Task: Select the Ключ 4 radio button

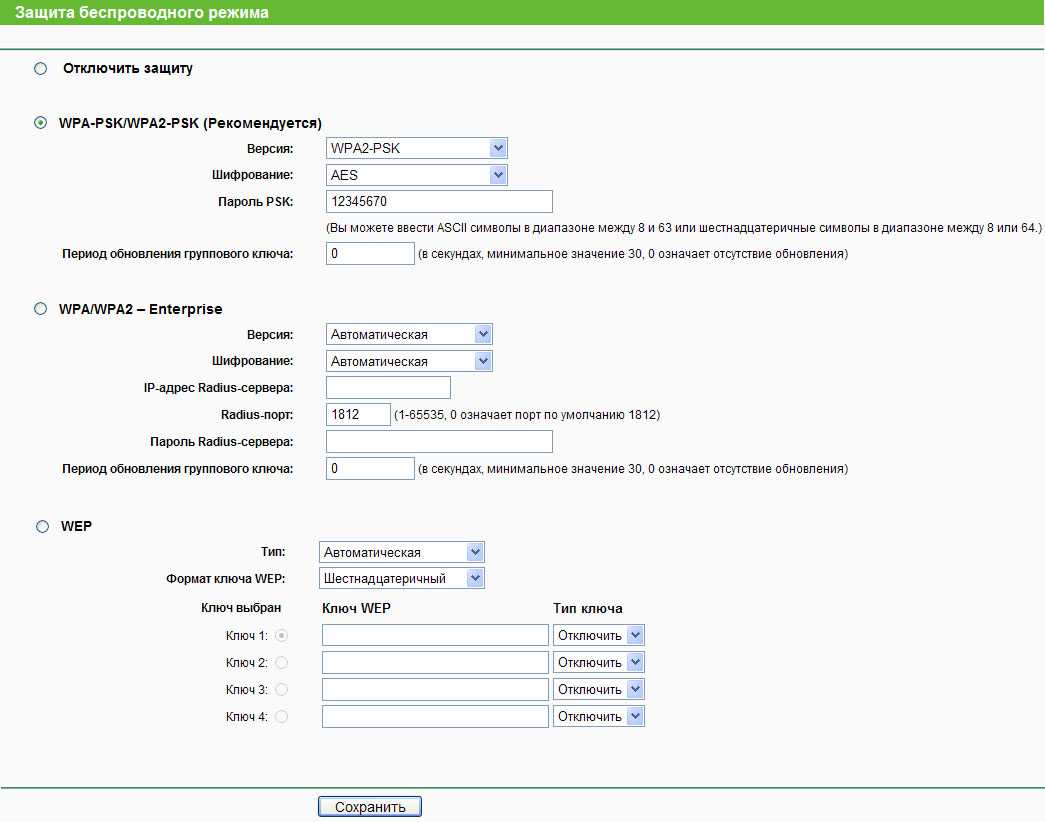Action: [281, 716]
